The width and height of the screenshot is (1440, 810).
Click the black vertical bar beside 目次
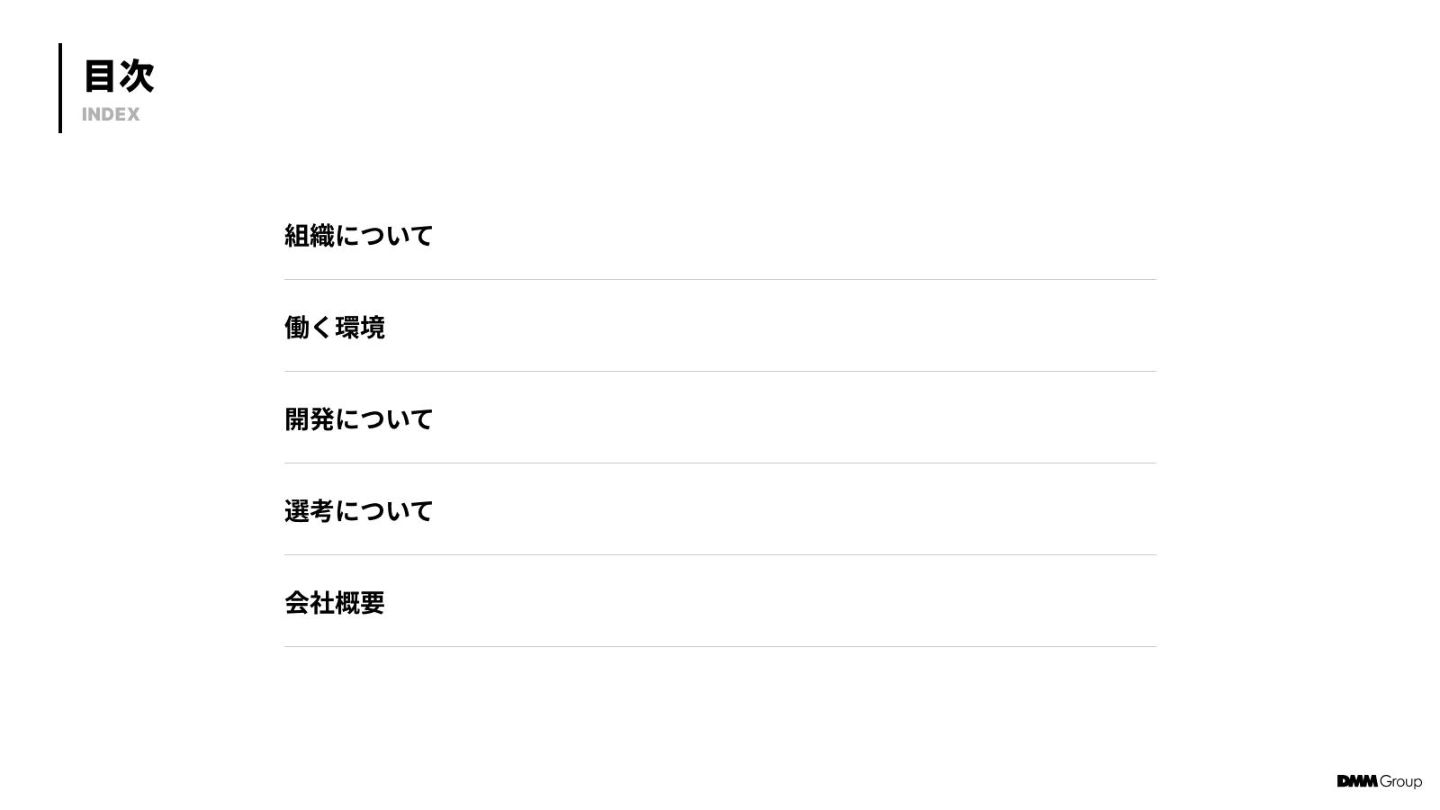tap(60, 88)
